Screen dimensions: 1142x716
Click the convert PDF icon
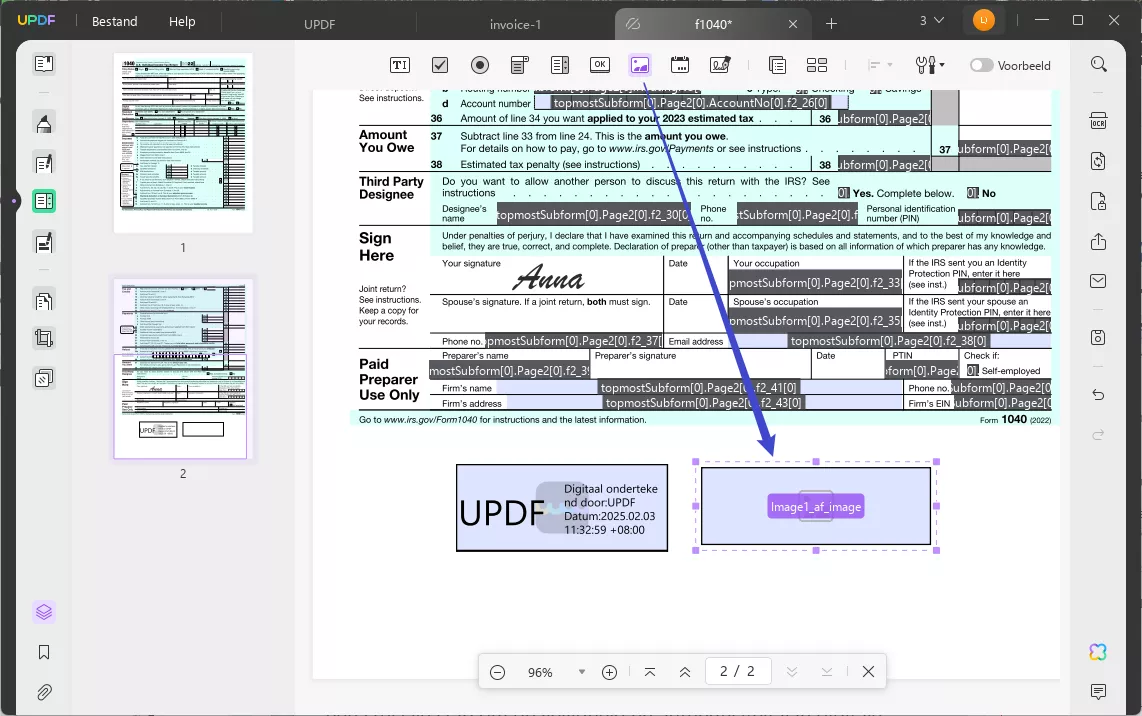(x=1098, y=161)
